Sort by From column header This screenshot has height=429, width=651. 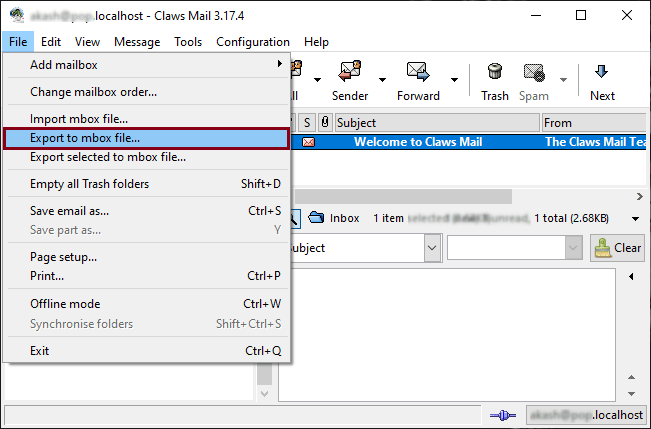pyautogui.click(x=594, y=123)
